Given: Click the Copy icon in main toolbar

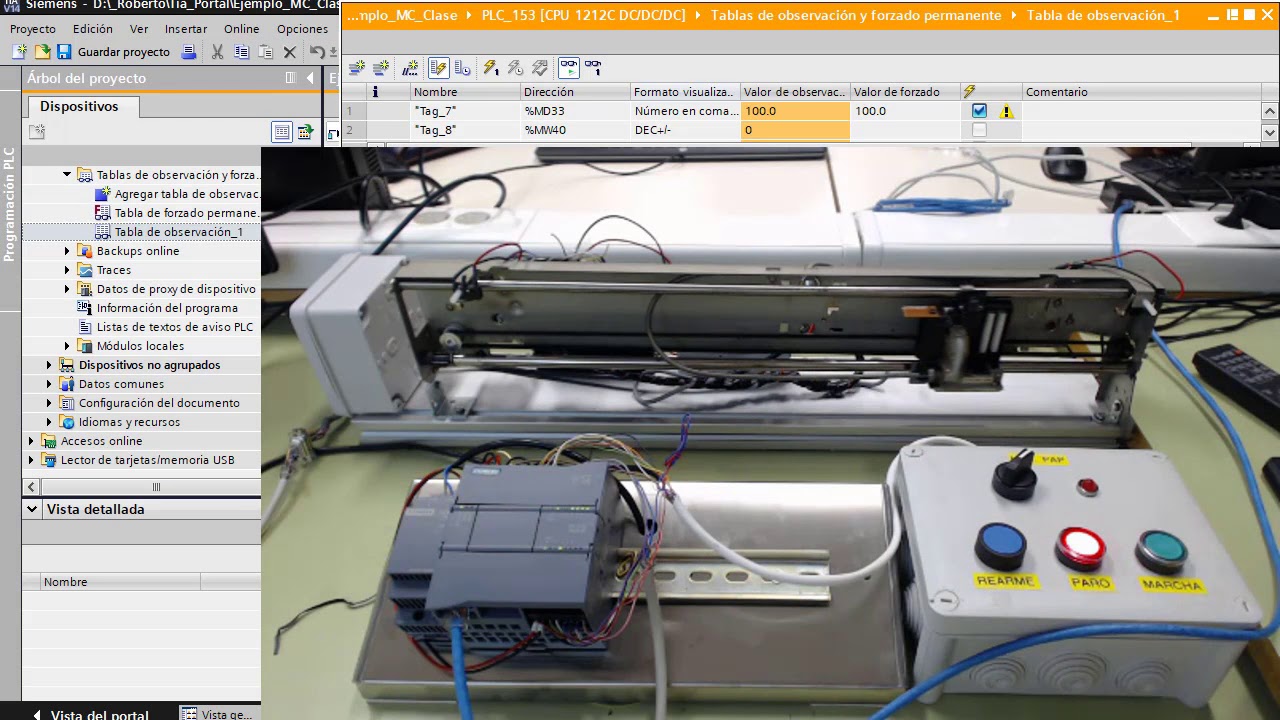Looking at the screenshot, I should point(241,52).
